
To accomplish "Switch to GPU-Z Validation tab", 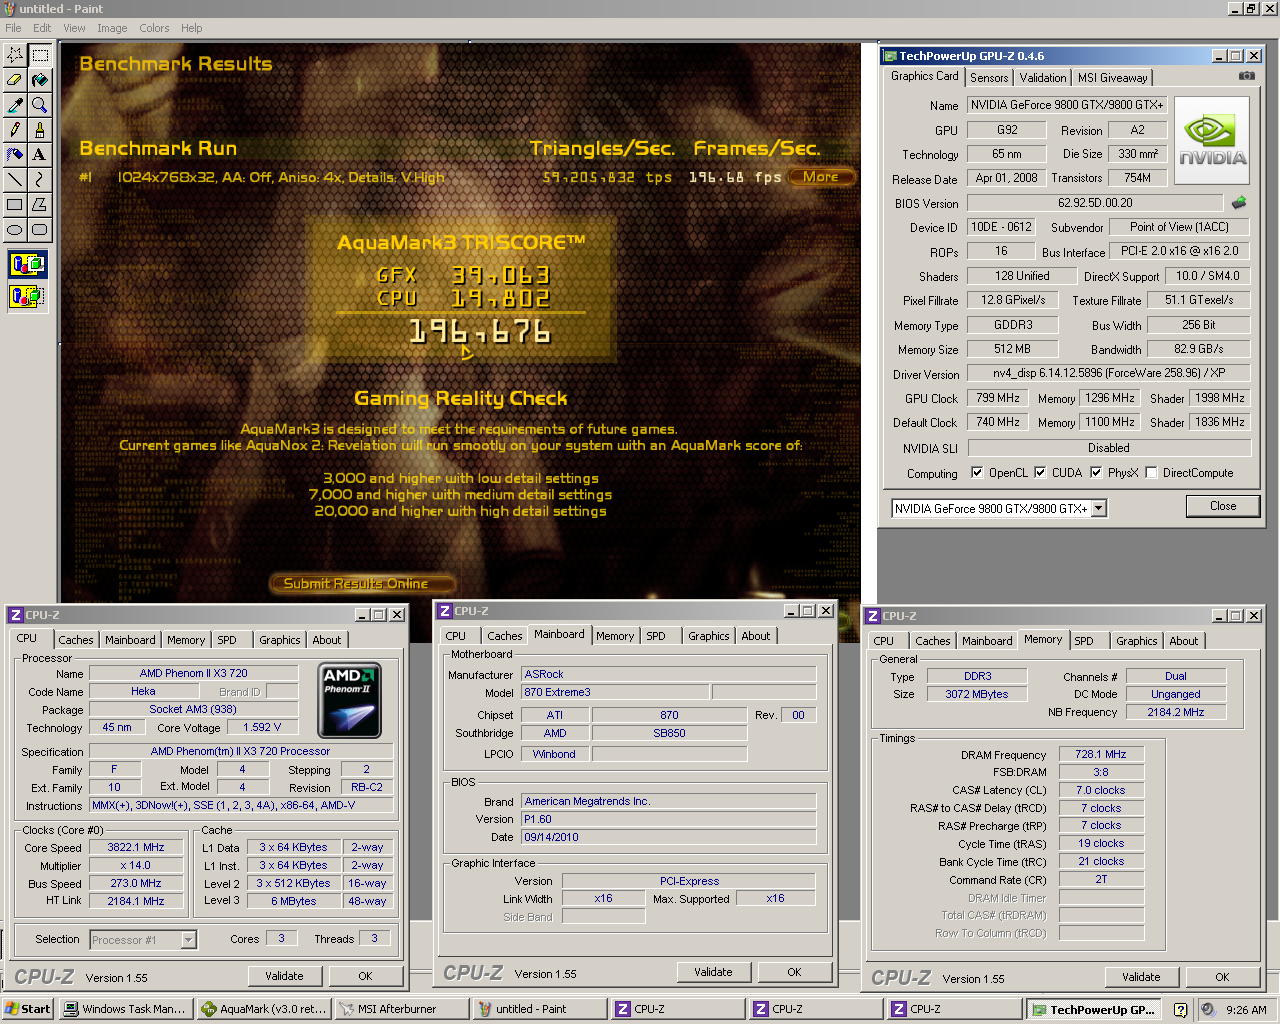I will point(1043,78).
